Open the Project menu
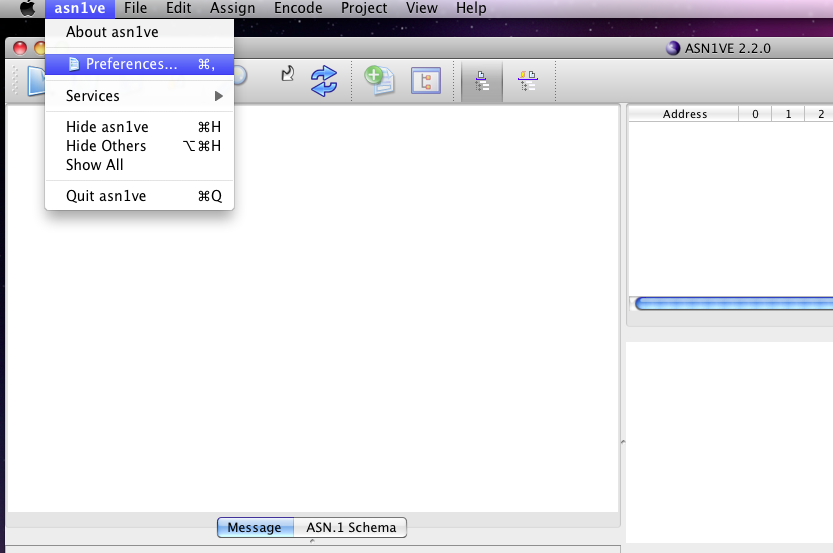The height and width of the screenshot is (553, 833). coord(364,8)
